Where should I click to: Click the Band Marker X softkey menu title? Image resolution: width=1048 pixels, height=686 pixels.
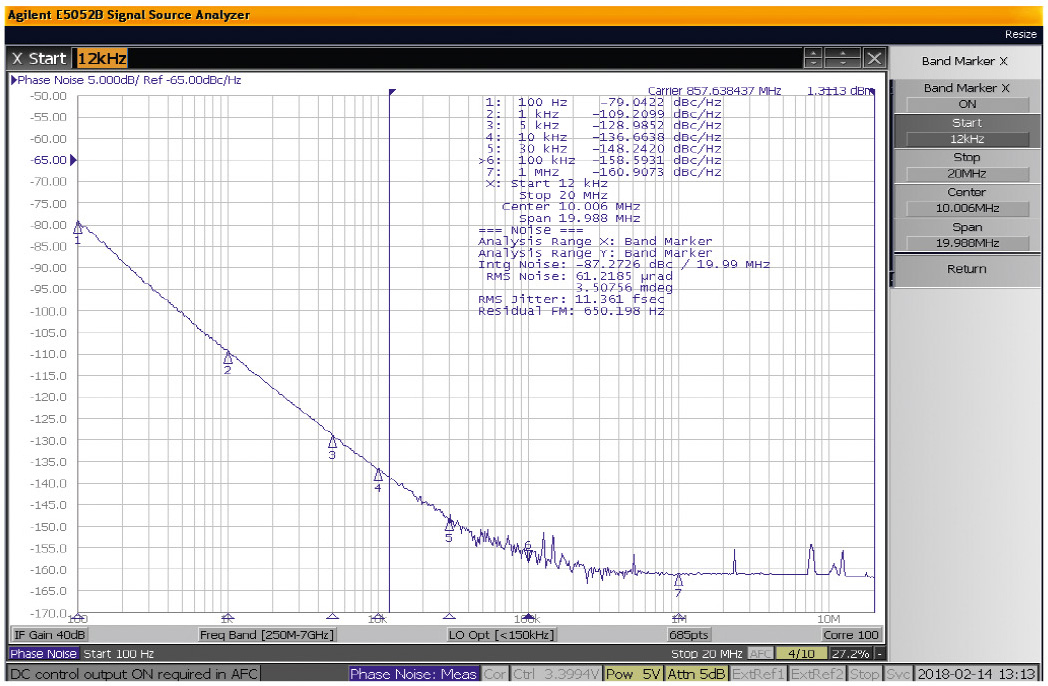964,61
